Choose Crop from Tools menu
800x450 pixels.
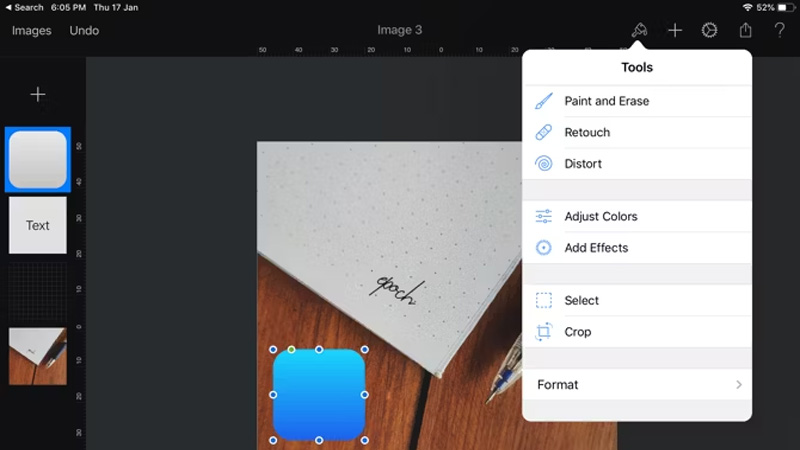(x=637, y=332)
